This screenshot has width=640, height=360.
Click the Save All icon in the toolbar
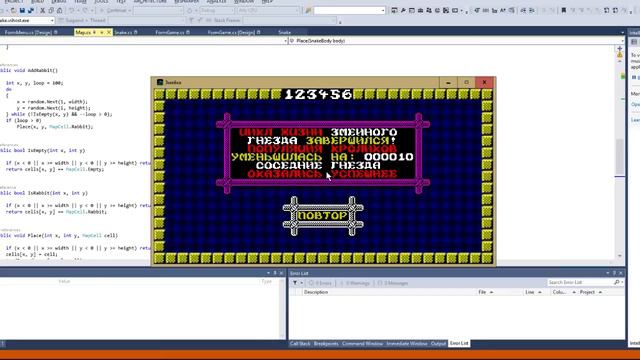pos(31,10)
